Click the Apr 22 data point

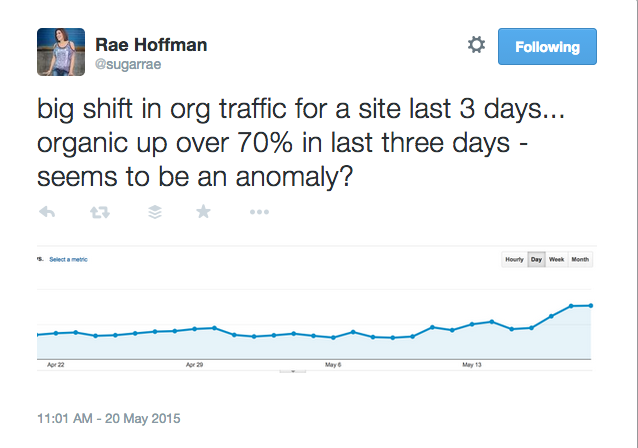56,333
